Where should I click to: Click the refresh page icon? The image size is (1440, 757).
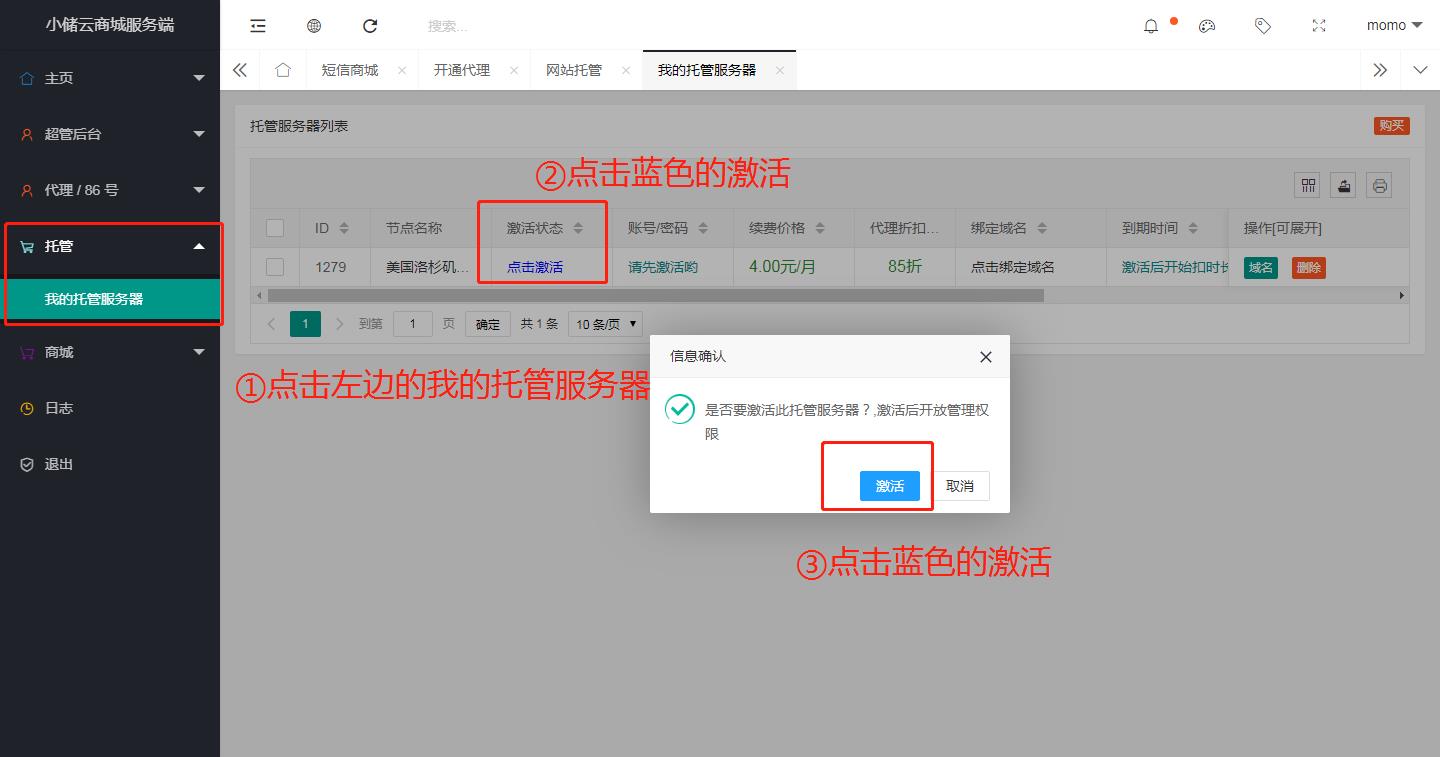(370, 26)
